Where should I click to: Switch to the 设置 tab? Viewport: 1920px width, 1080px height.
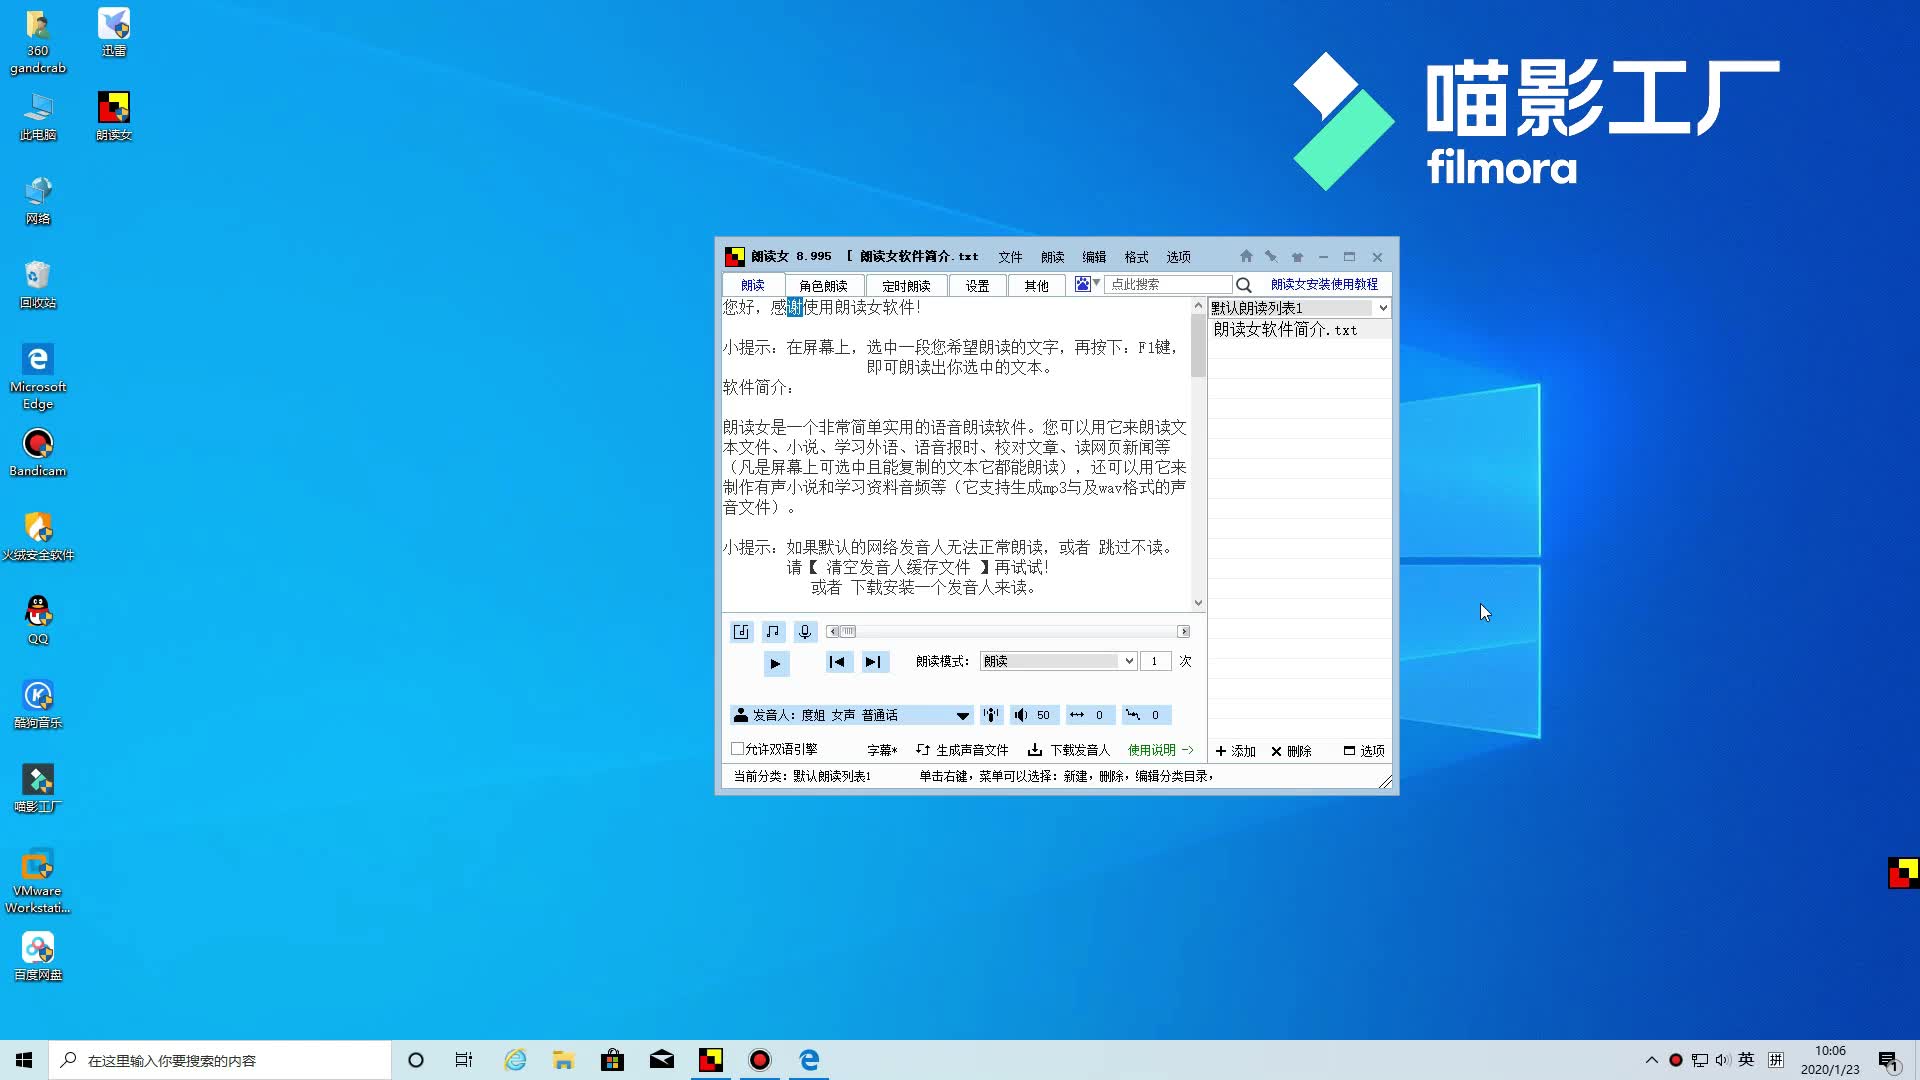click(x=977, y=286)
